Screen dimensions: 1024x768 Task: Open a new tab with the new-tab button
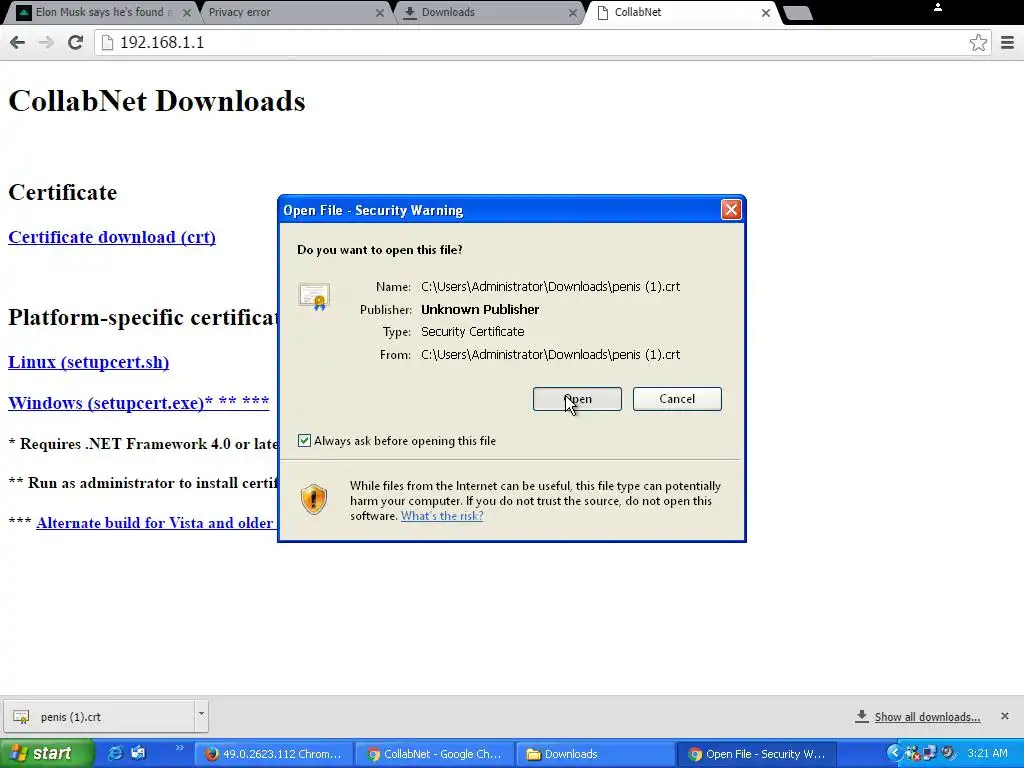coord(797,13)
